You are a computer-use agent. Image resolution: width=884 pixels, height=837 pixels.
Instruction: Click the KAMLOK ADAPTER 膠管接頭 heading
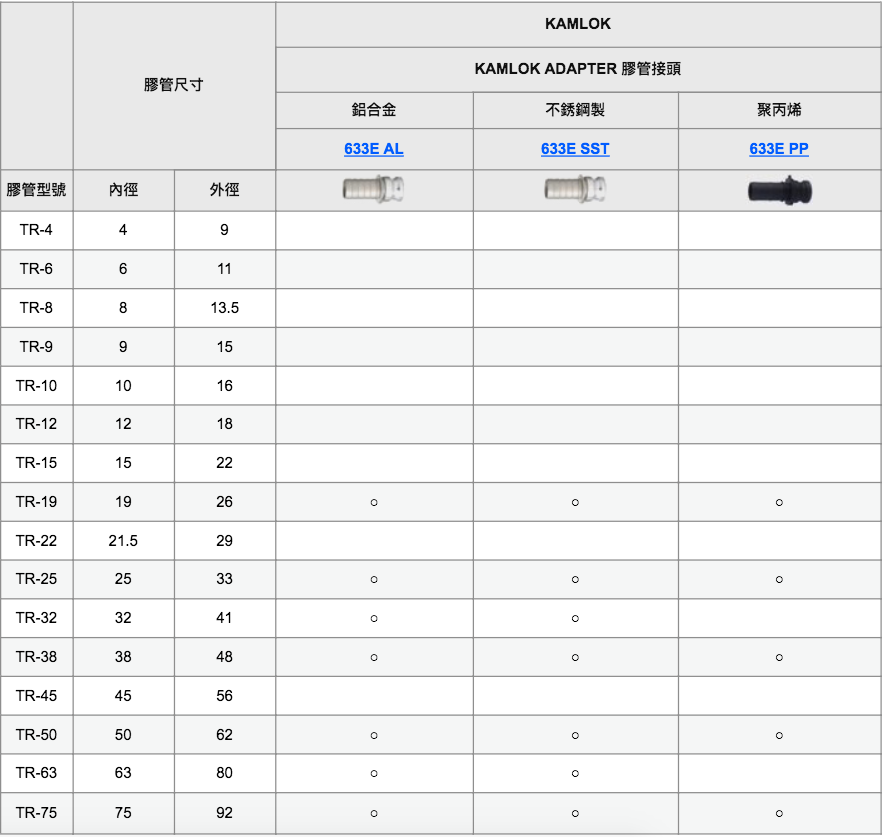coord(577,70)
